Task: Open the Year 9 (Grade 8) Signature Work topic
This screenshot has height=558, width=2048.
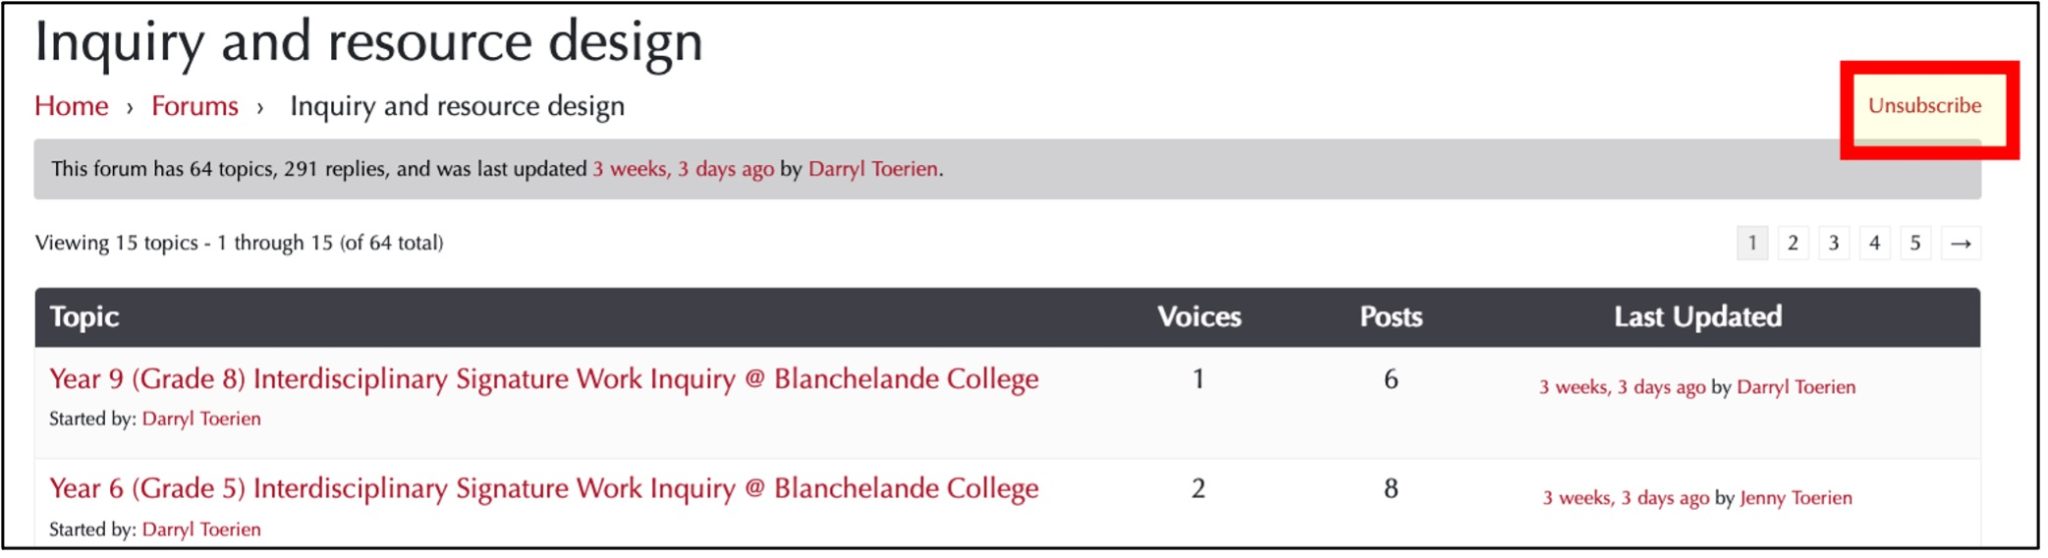Action: click(544, 379)
